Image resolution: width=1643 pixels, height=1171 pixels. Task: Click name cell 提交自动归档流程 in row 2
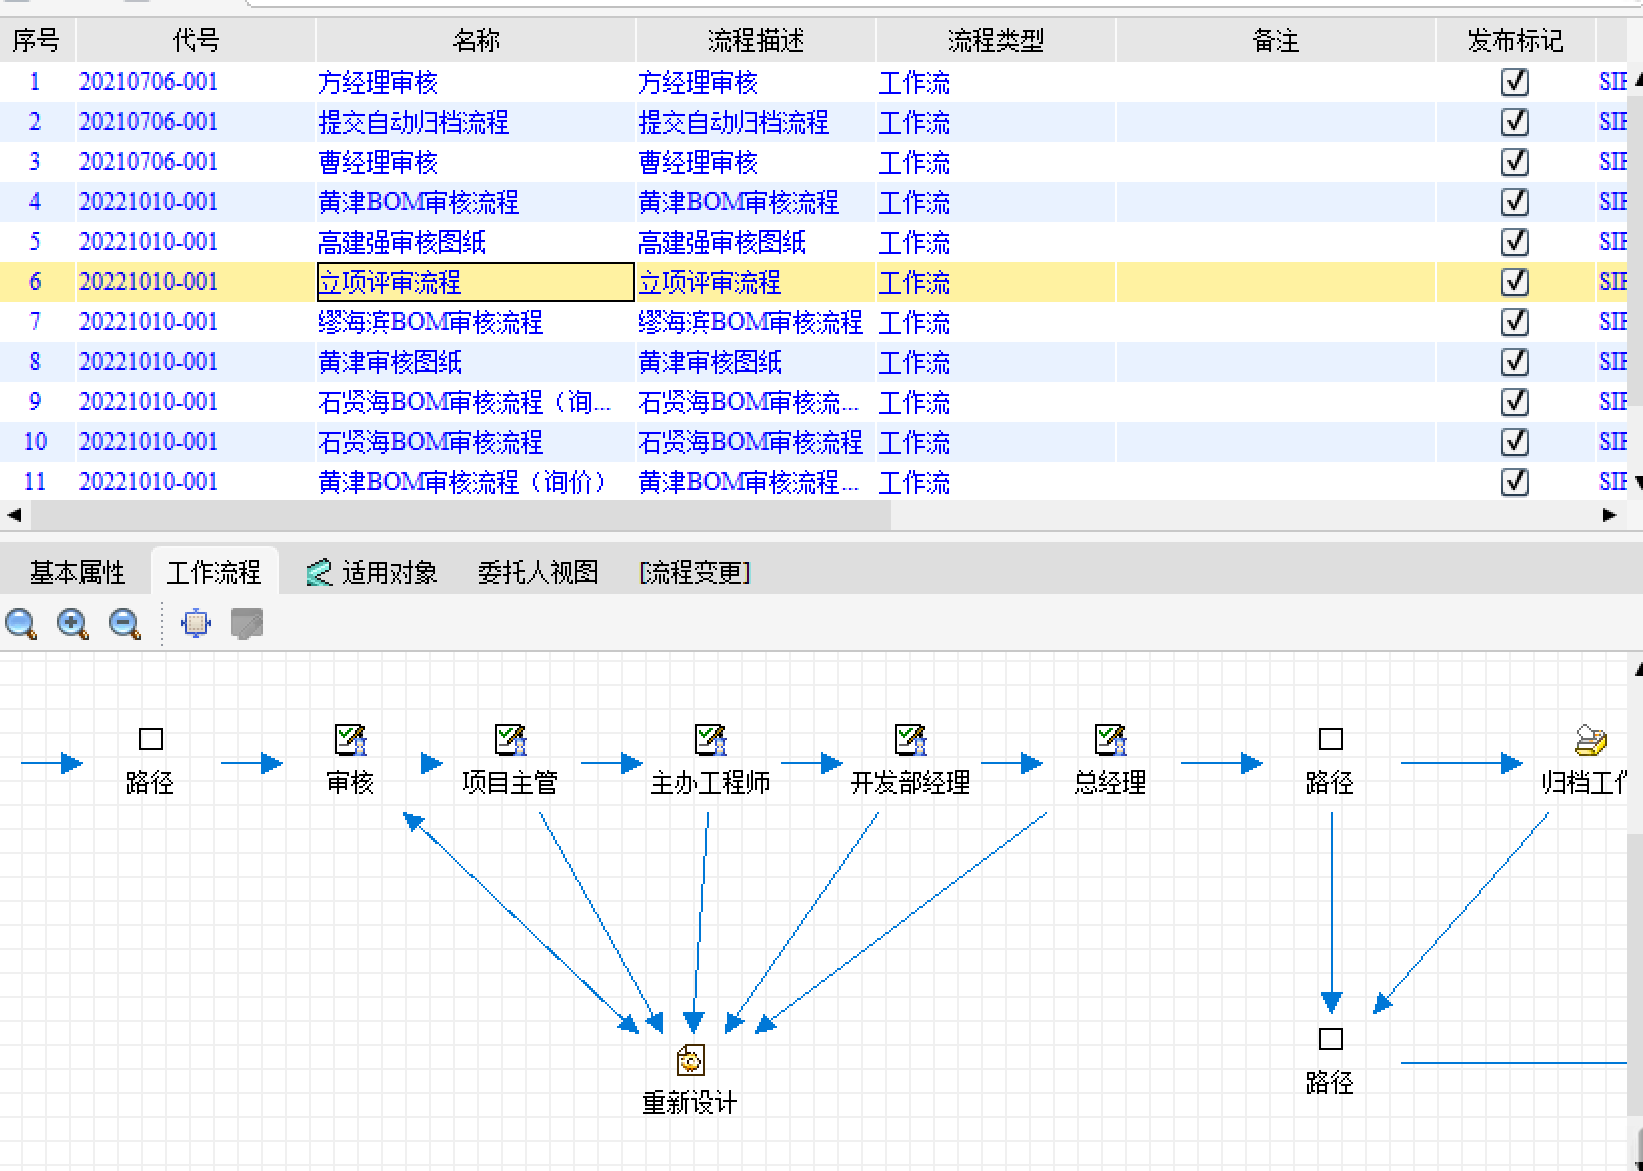click(x=476, y=122)
